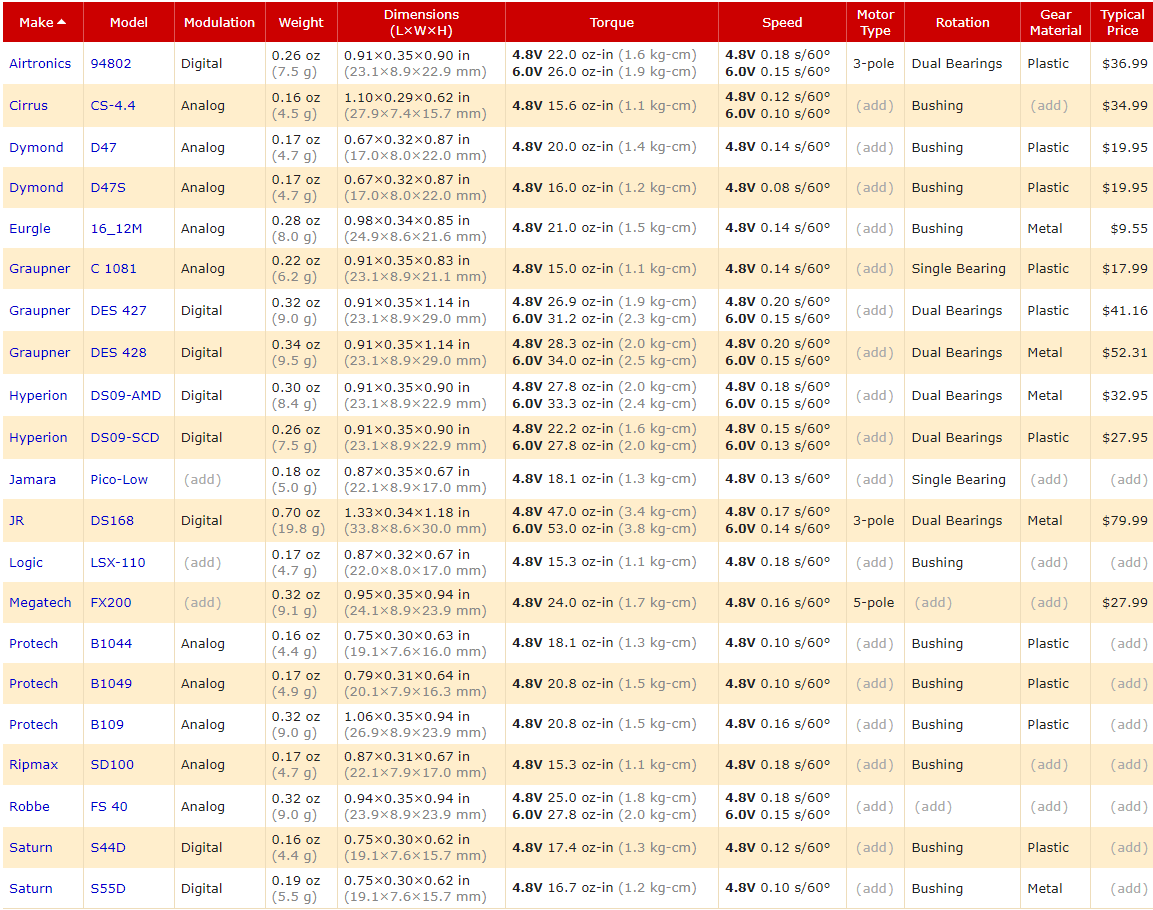Add gear material for Ripmax SD100
The width and height of the screenshot is (1153, 910).
tap(1049, 764)
